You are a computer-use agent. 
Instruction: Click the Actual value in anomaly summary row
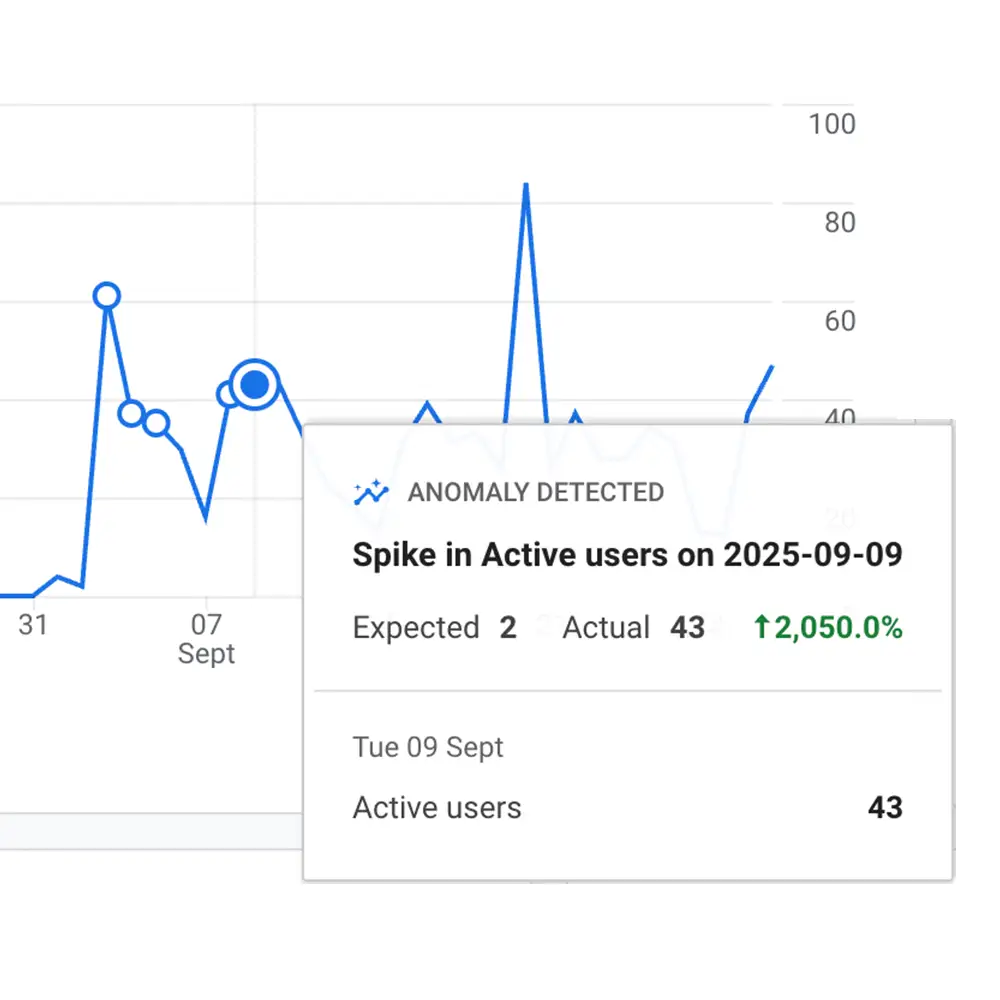(x=687, y=628)
